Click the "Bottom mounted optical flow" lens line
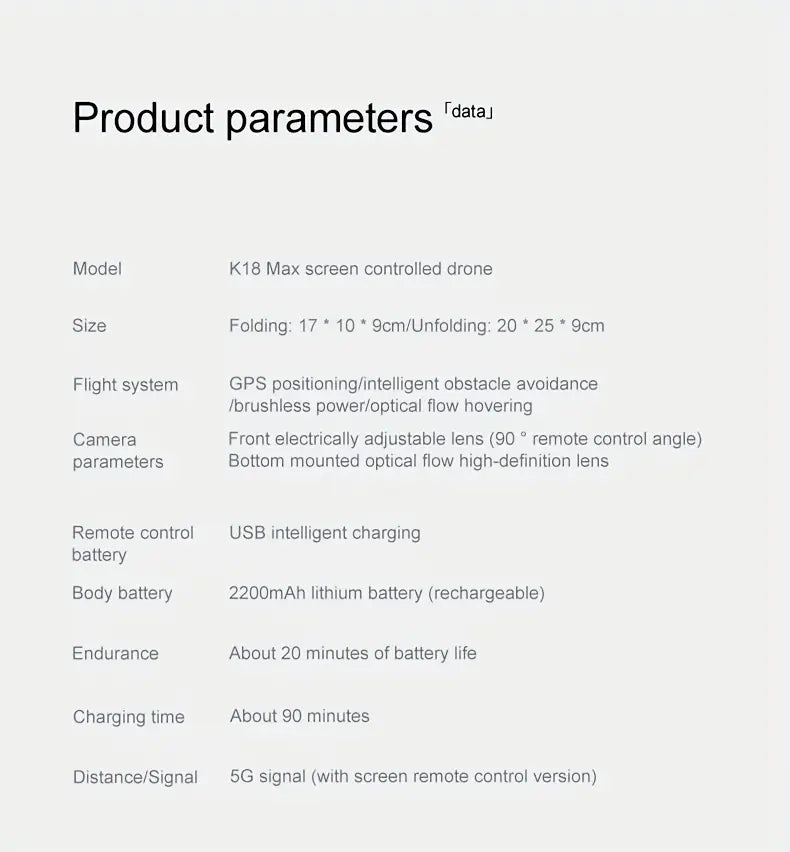 418,461
